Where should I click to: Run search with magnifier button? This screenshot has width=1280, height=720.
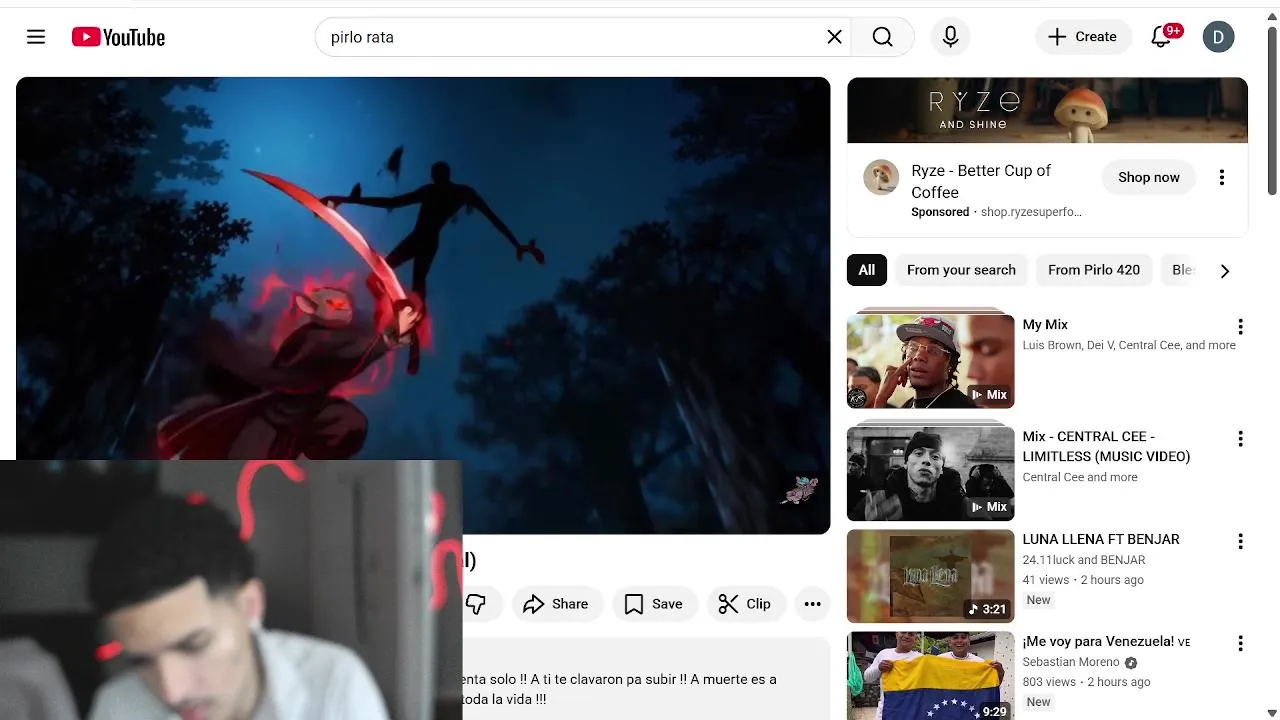point(882,37)
